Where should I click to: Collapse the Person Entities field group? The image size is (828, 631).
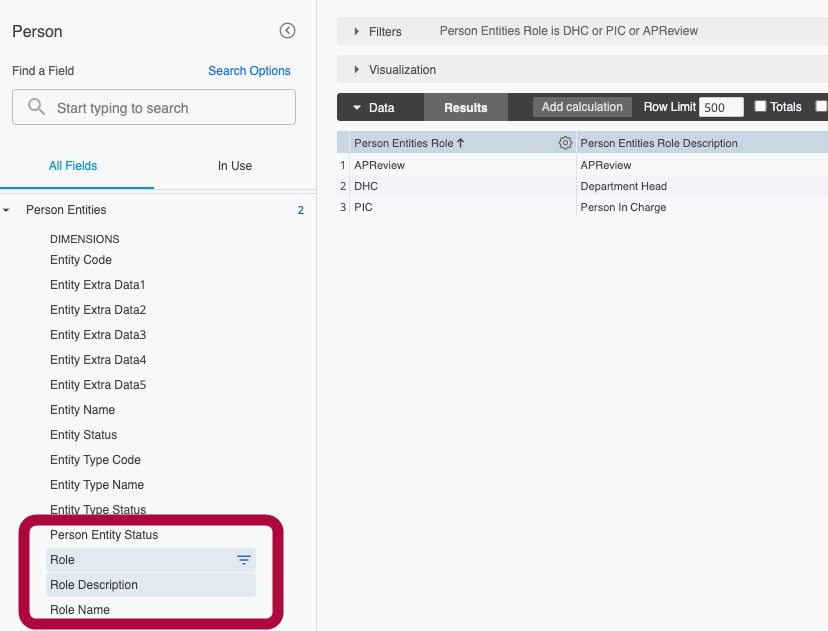tap(8, 210)
